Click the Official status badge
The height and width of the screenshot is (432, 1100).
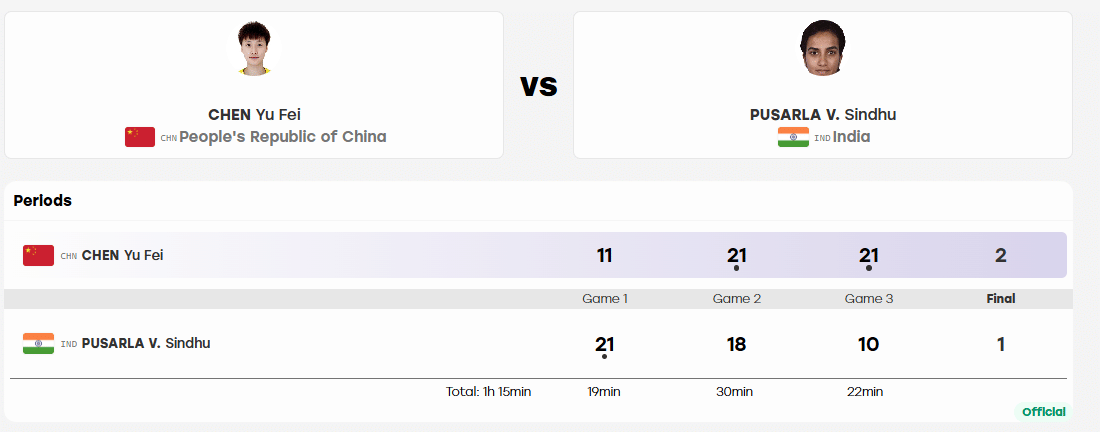coord(1044,412)
